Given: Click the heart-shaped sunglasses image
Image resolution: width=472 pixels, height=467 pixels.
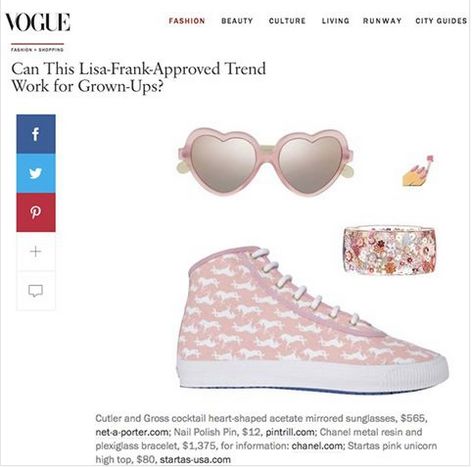Looking at the screenshot, I should tap(265, 161).
